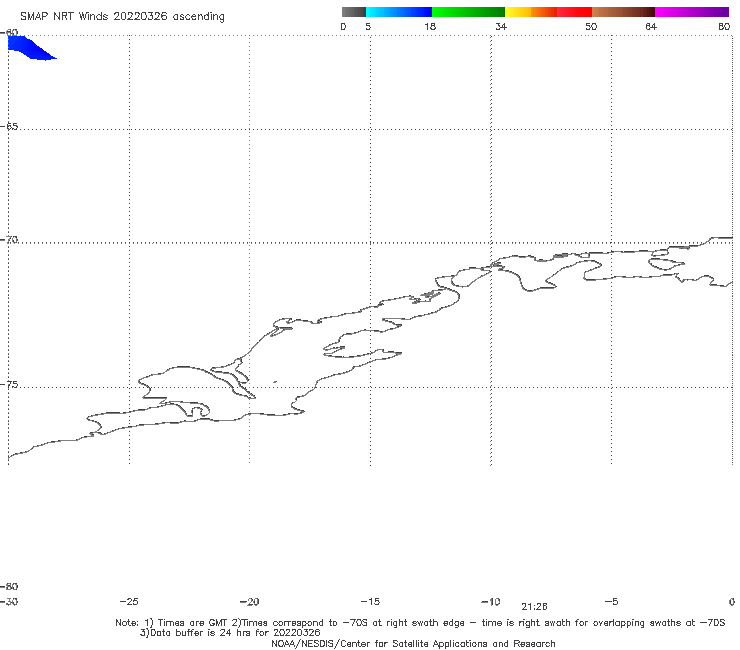The height and width of the screenshot is (650, 740).
Task: Click the gray 0-5 segment of the color bar
Action: (x=353, y=12)
